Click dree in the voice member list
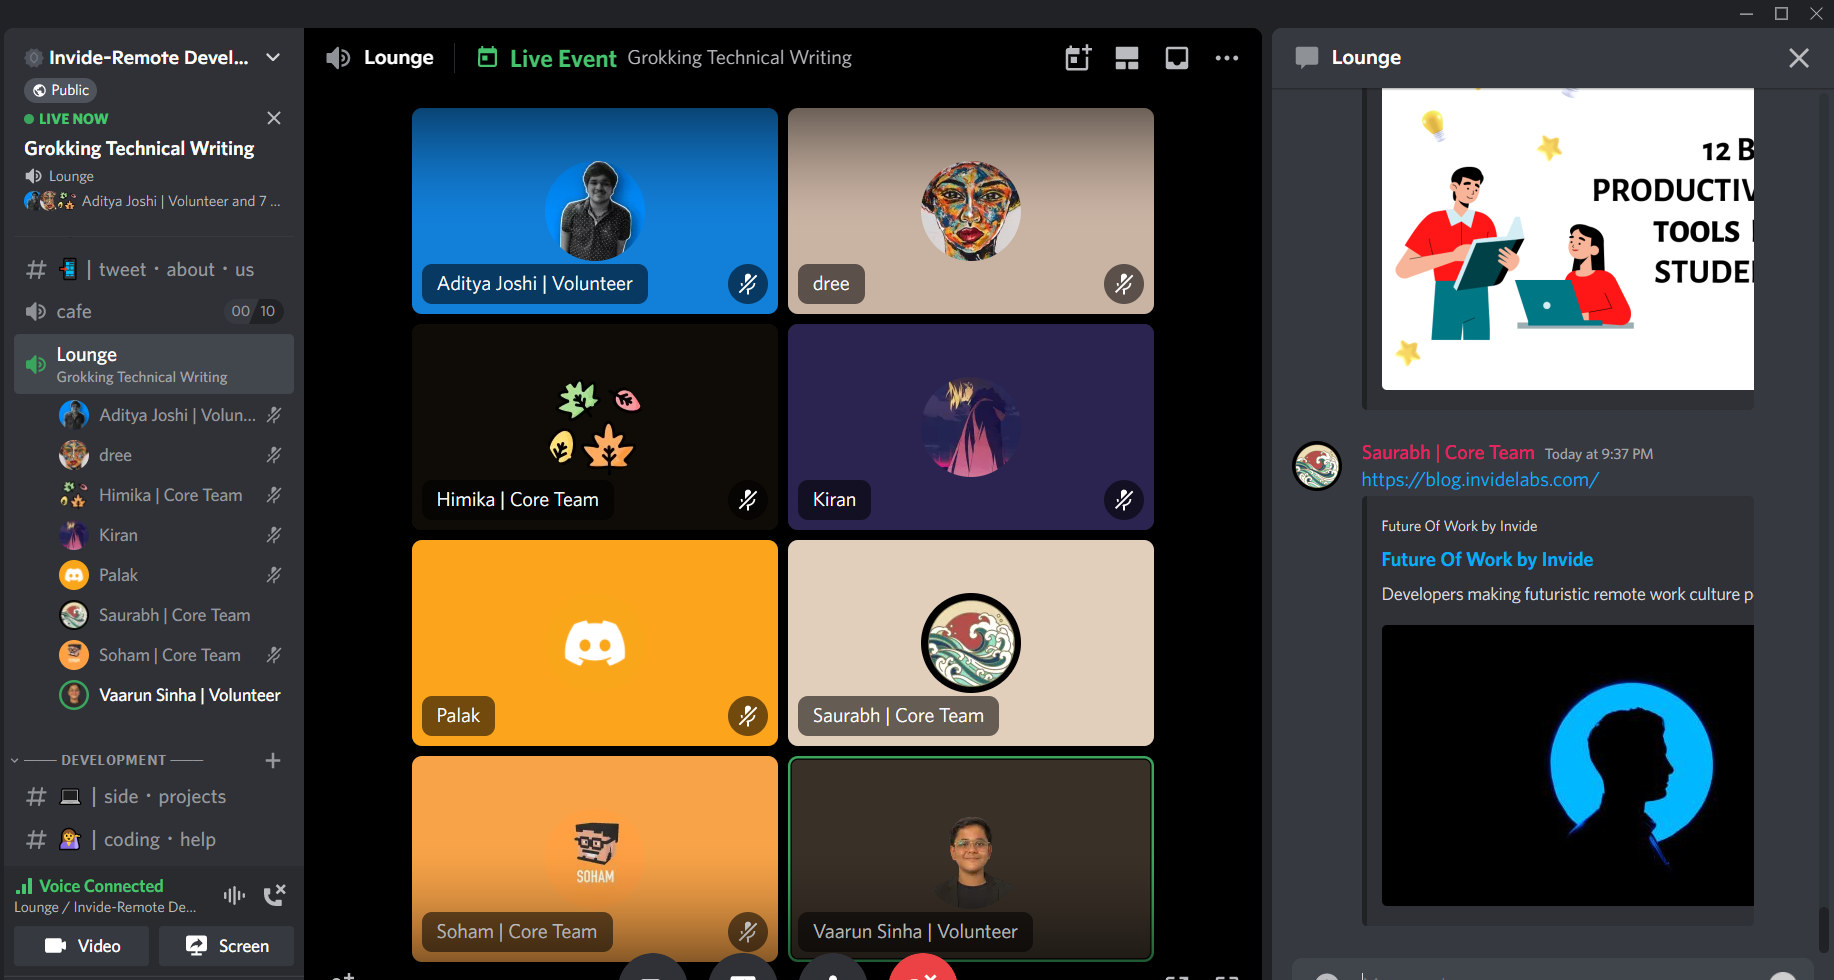This screenshot has height=980, width=1834. [x=170, y=455]
